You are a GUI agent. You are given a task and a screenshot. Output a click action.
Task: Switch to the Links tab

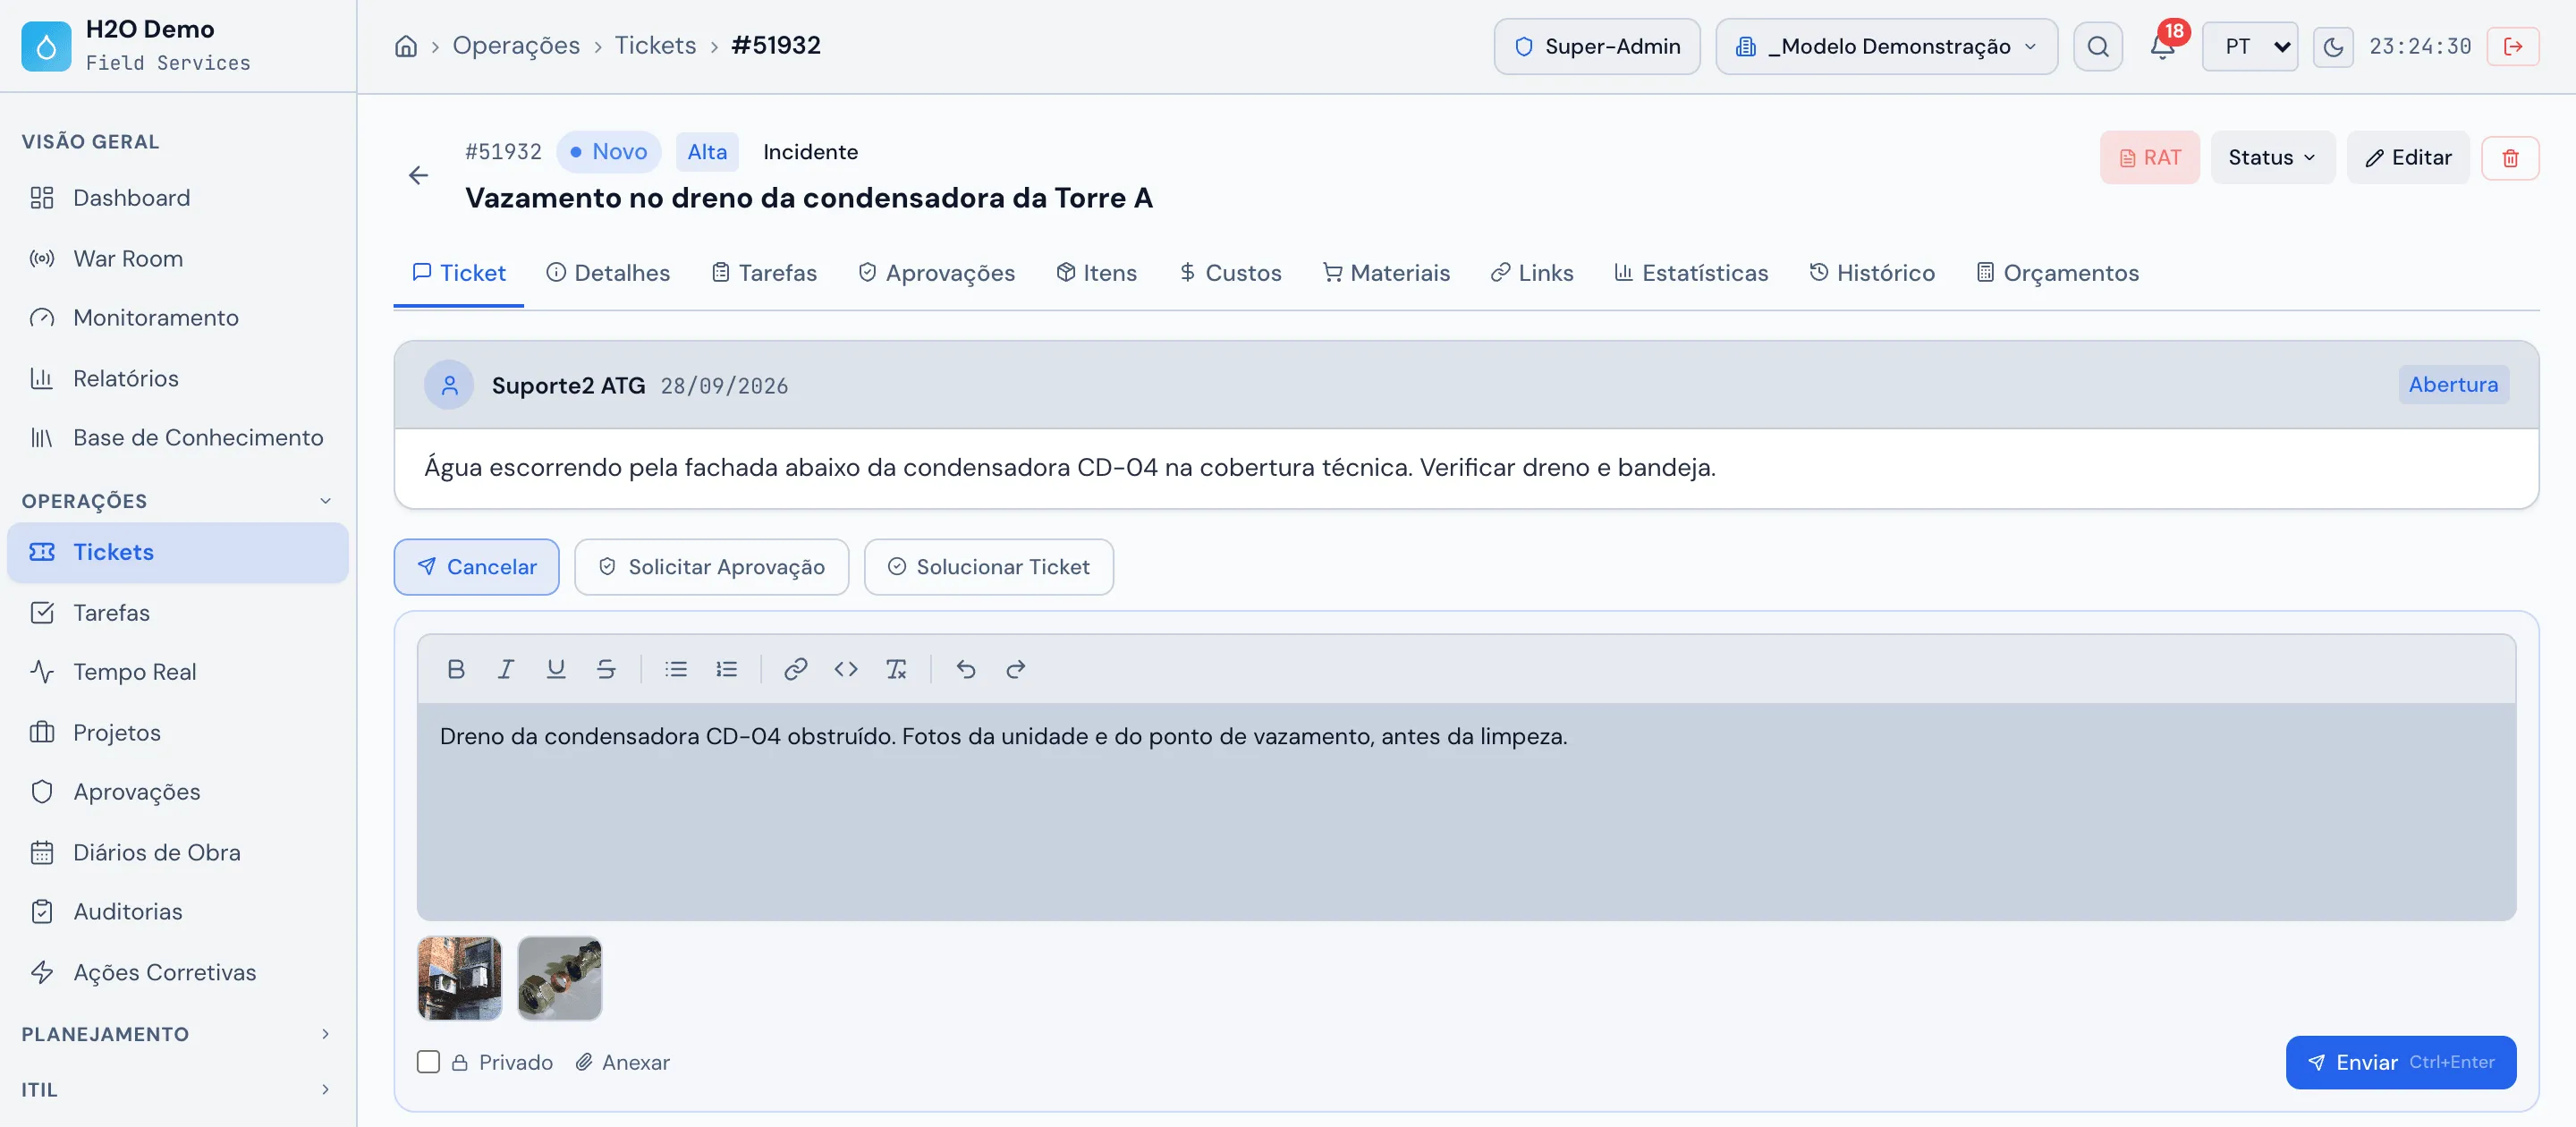[x=1532, y=273]
